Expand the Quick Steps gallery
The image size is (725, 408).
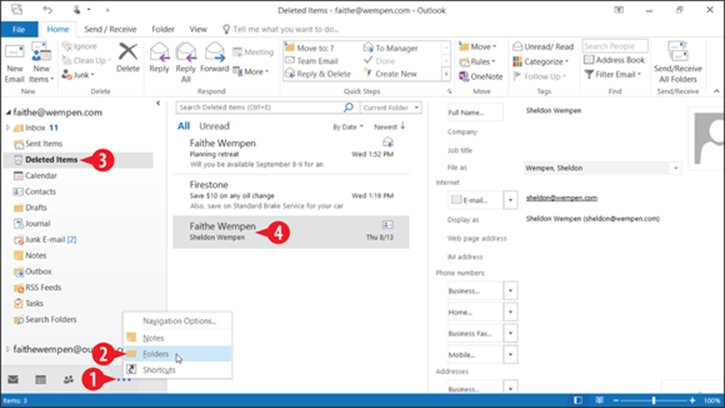(x=446, y=74)
